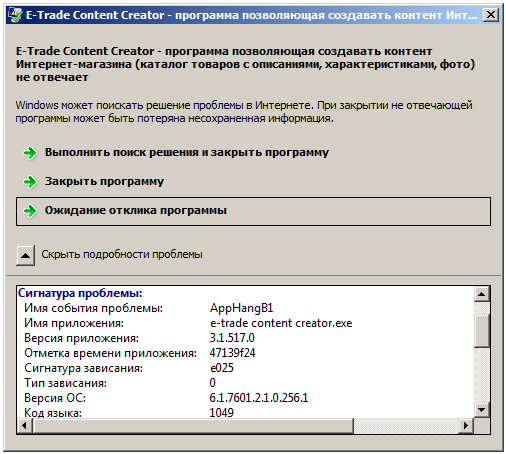Click the 'Тип зависания:' label
Image resolution: width=506 pixels, height=454 pixels.
(x=65, y=383)
